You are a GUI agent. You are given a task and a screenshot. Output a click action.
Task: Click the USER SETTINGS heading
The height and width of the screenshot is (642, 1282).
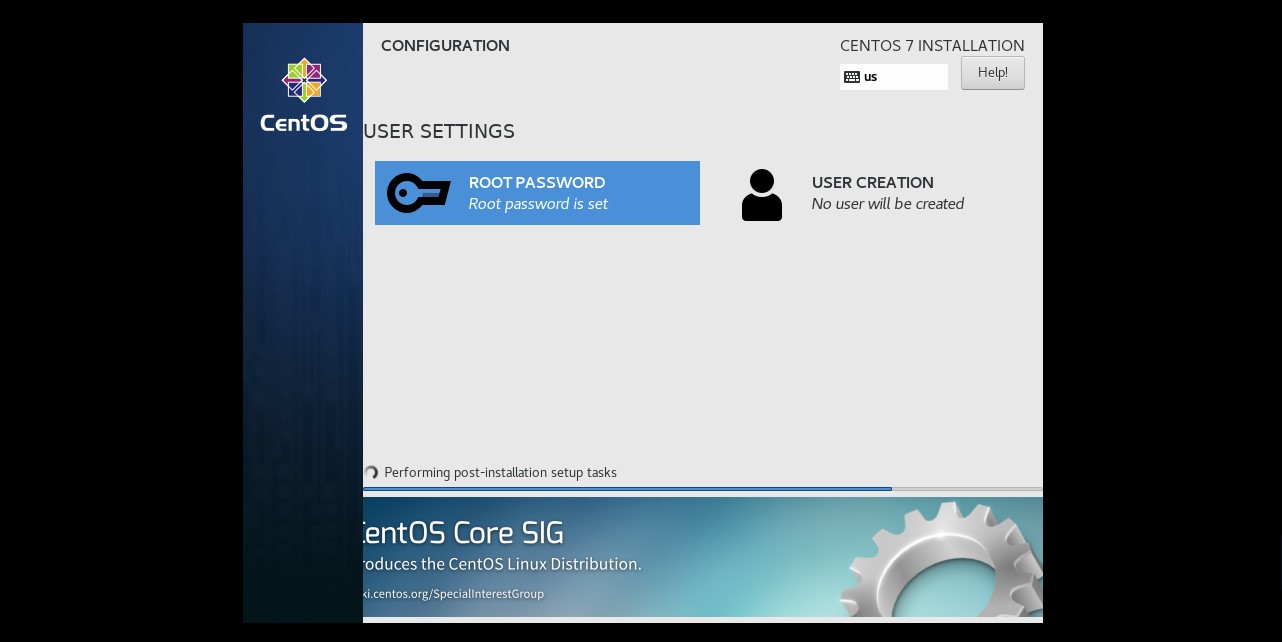(x=439, y=131)
